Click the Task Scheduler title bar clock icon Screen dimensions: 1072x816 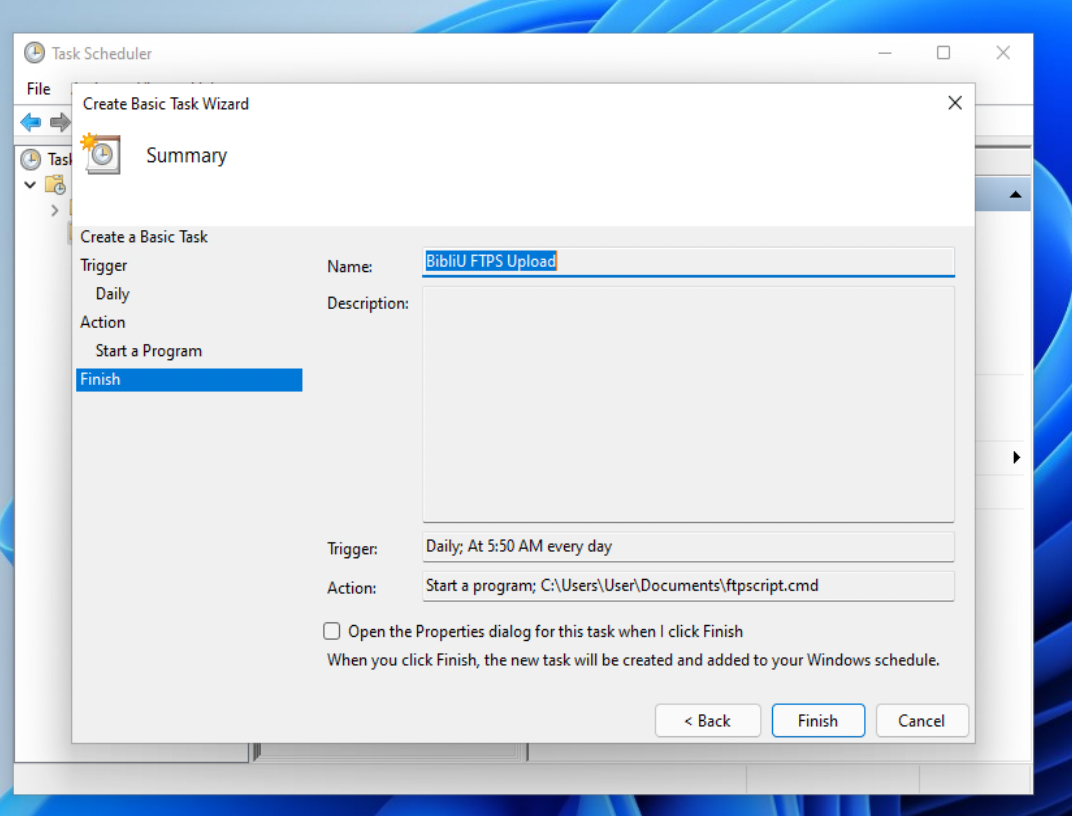(34, 53)
